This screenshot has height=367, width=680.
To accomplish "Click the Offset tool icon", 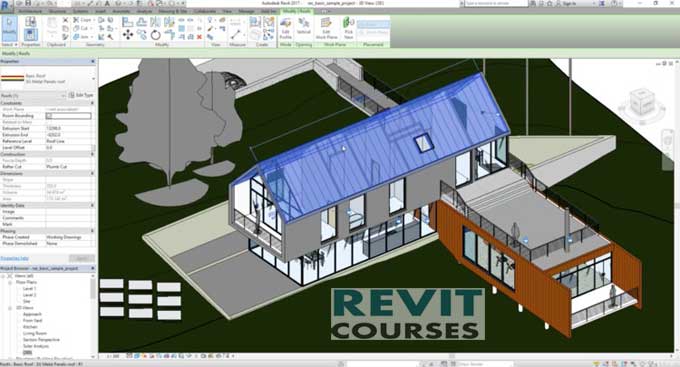I will pos(141,21).
